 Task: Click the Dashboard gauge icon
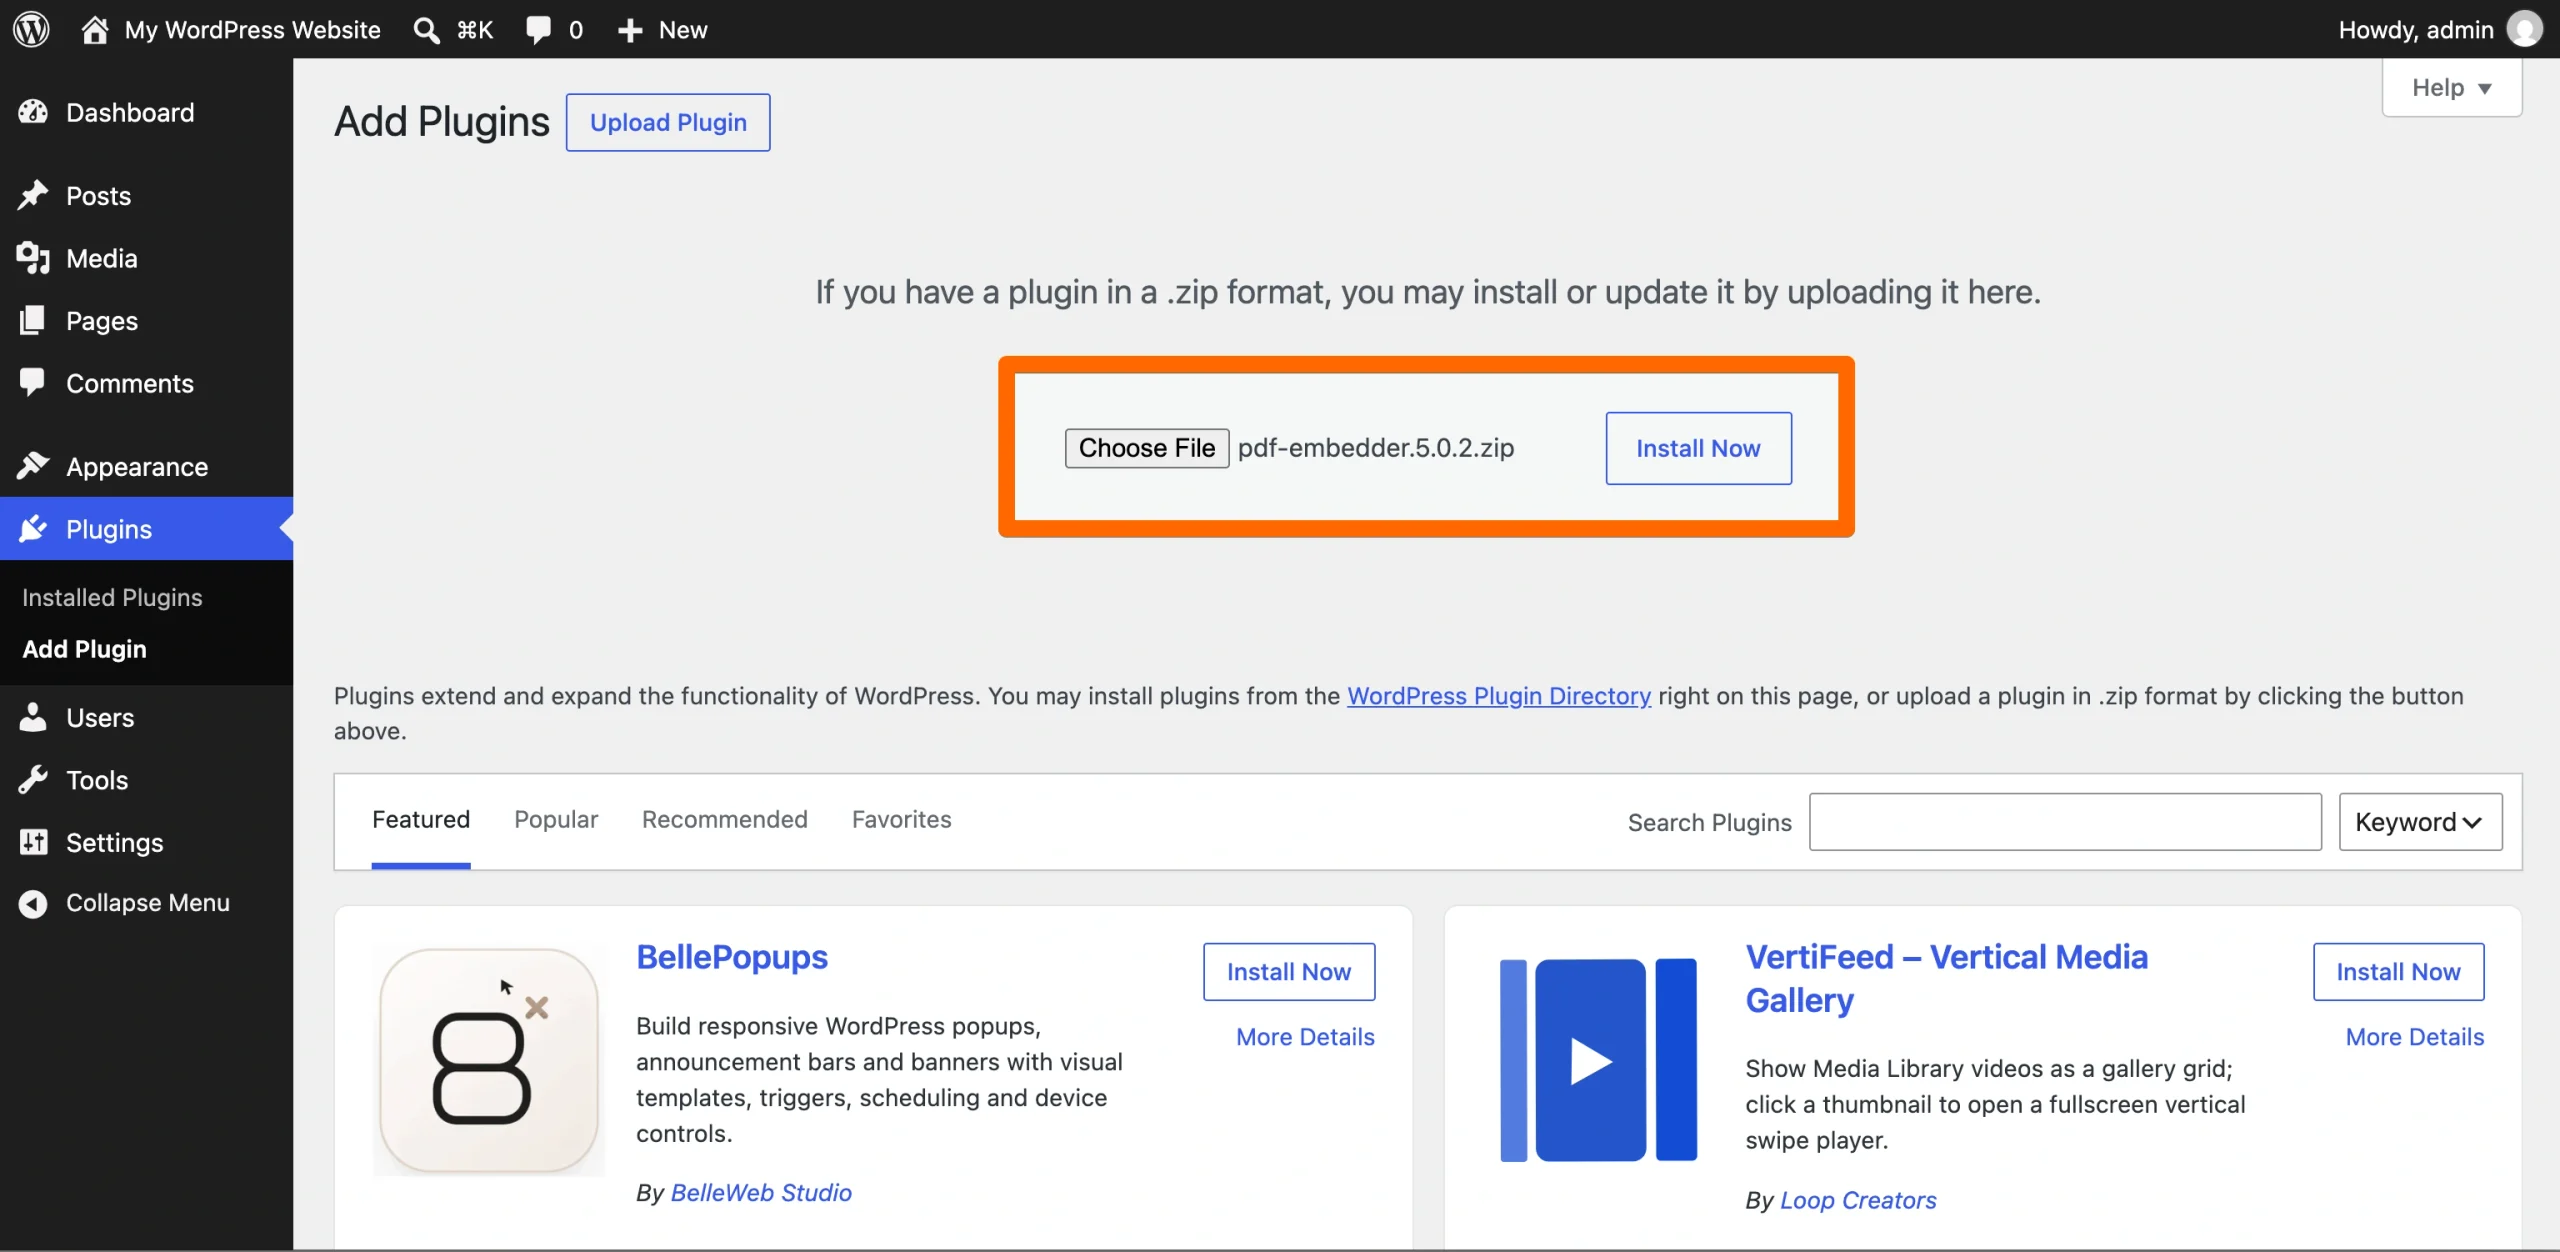33,112
